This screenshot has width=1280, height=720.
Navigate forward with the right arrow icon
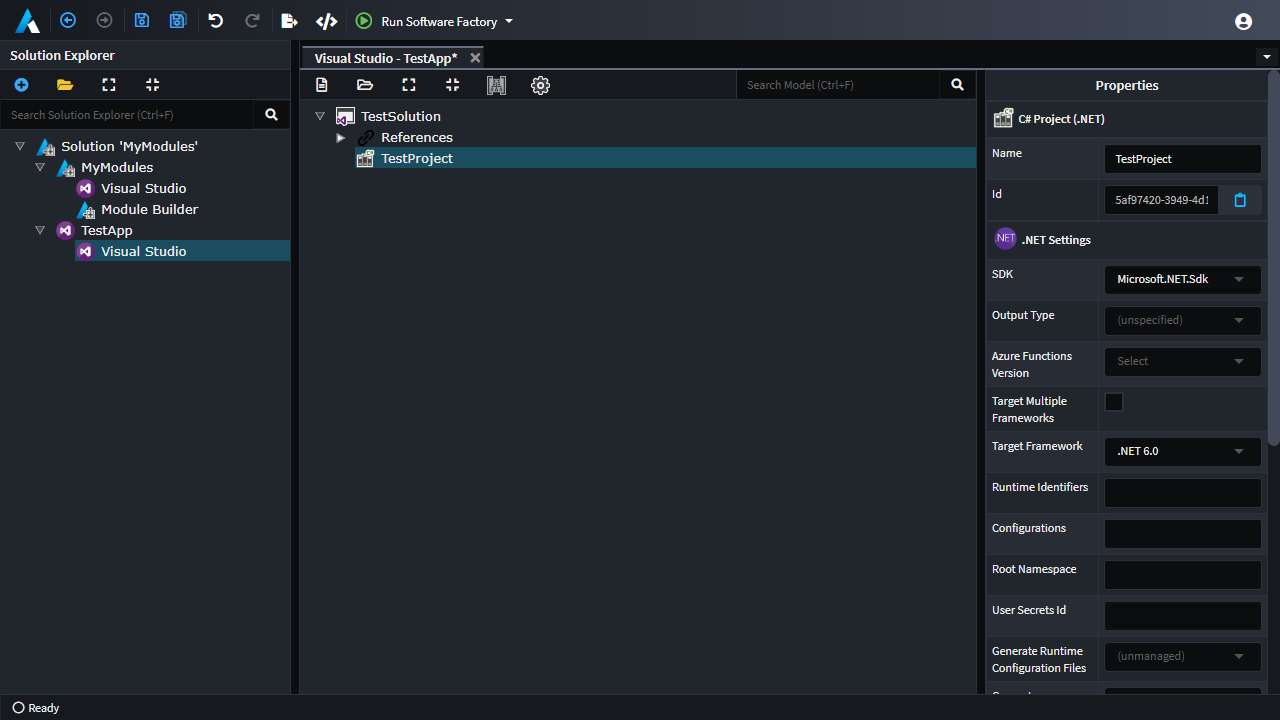[104, 20]
